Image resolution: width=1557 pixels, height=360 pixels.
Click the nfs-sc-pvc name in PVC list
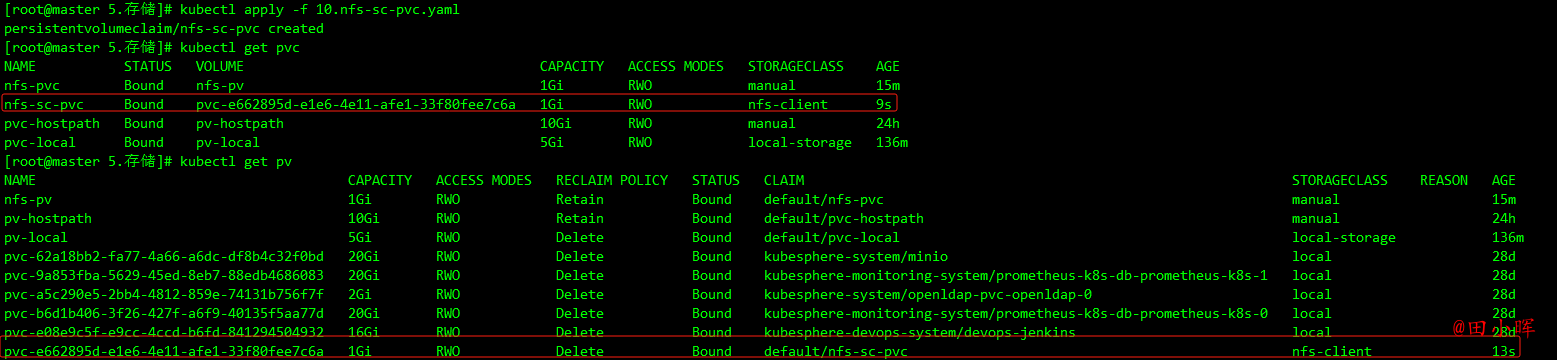click(x=44, y=104)
